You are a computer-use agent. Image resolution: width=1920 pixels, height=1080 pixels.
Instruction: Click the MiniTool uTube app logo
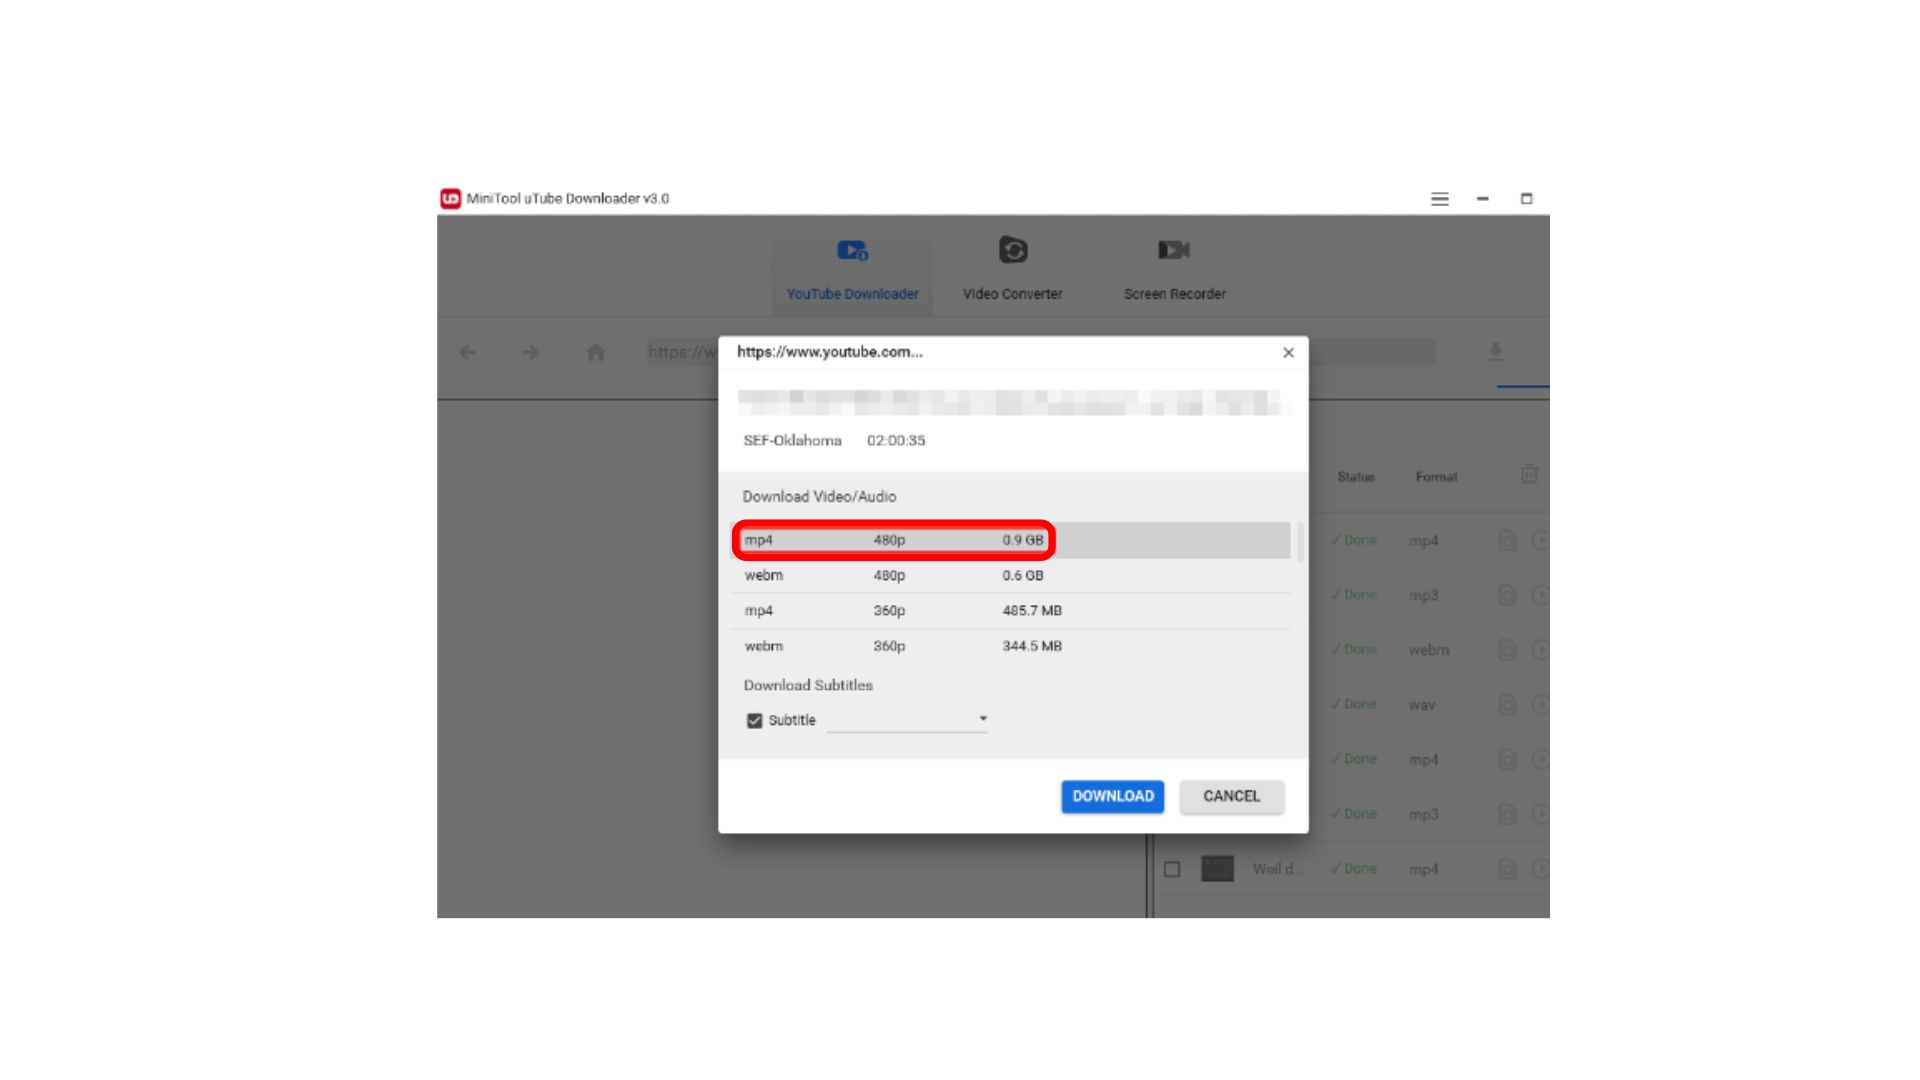(452, 198)
